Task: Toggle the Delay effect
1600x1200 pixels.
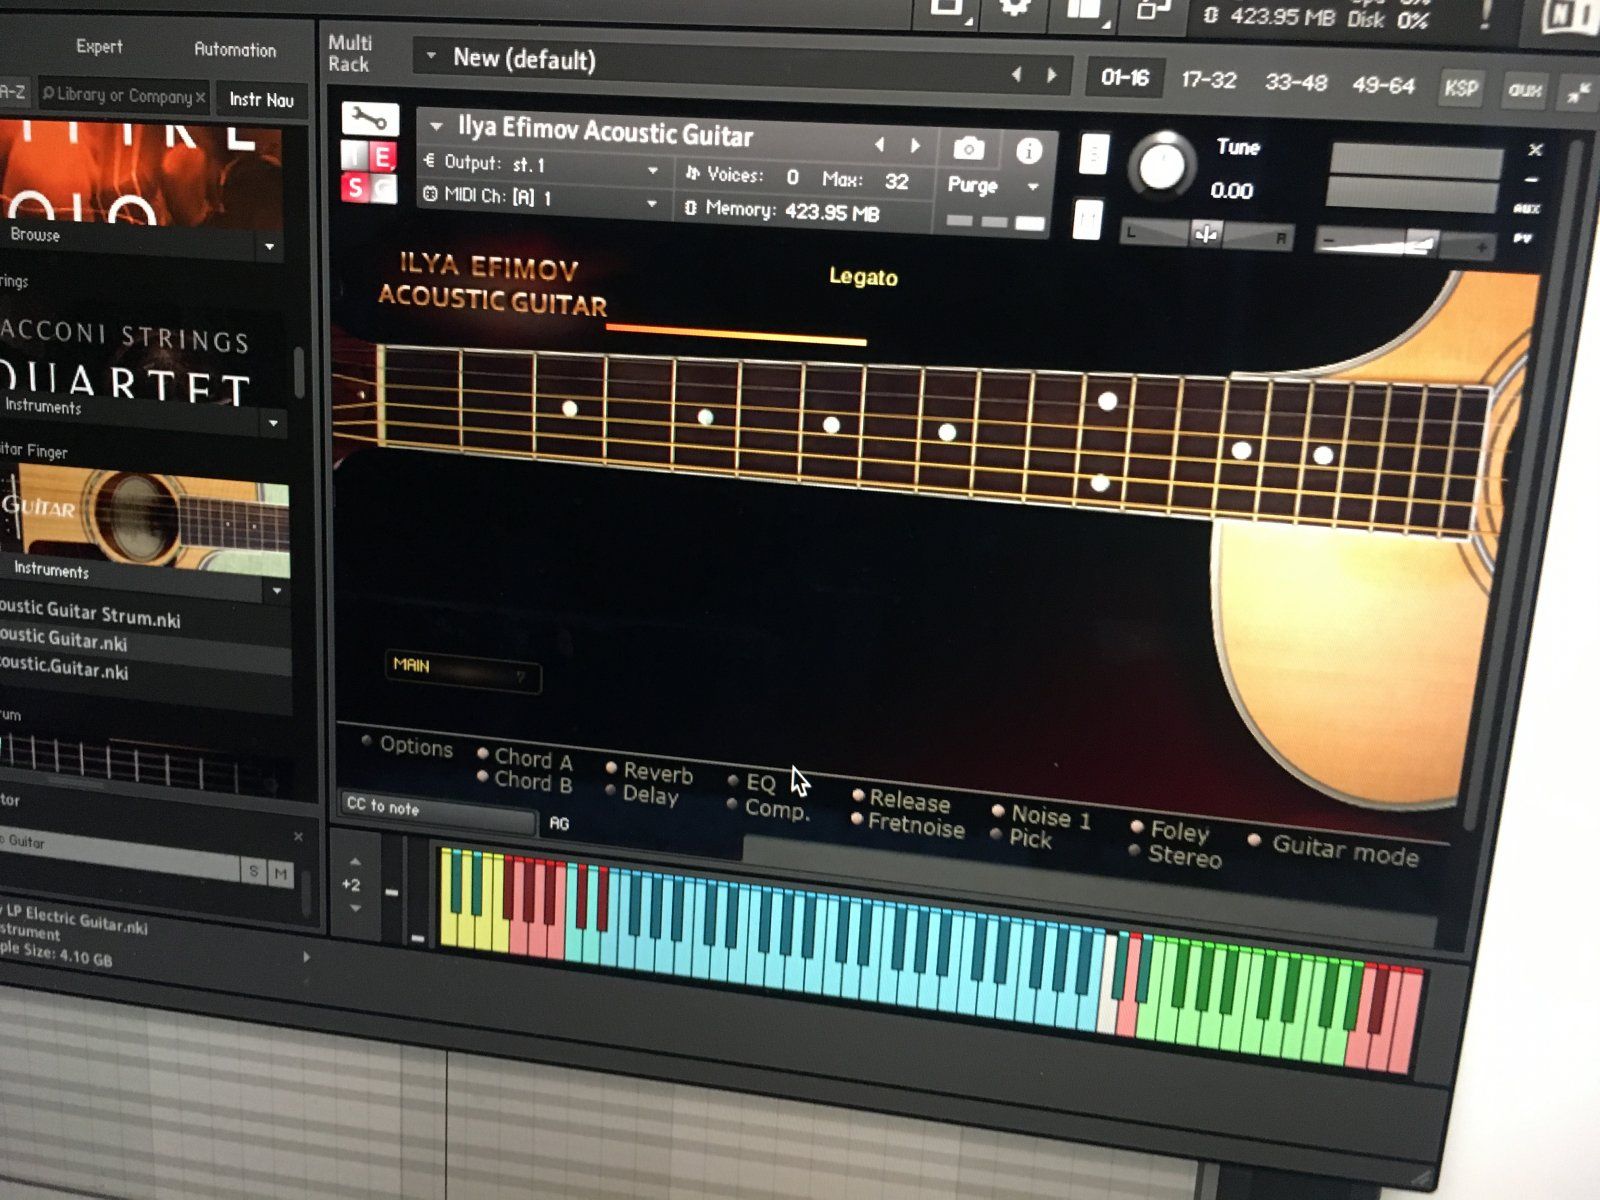Action: (x=610, y=790)
